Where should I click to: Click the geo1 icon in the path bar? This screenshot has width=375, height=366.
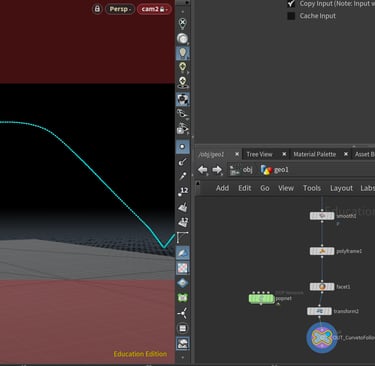pos(267,170)
